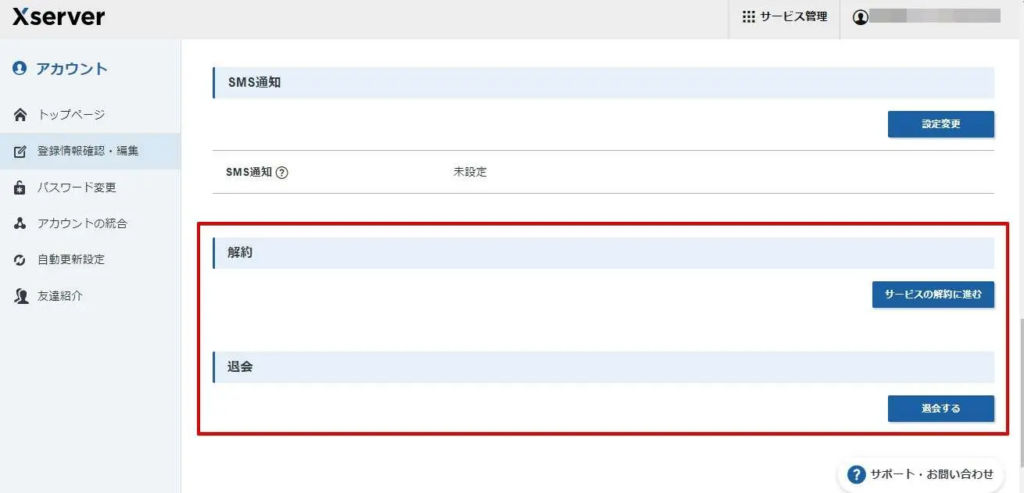Click the 退会 section heading
The height and width of the screenshot is (493, 1024).
click(603, 367)
